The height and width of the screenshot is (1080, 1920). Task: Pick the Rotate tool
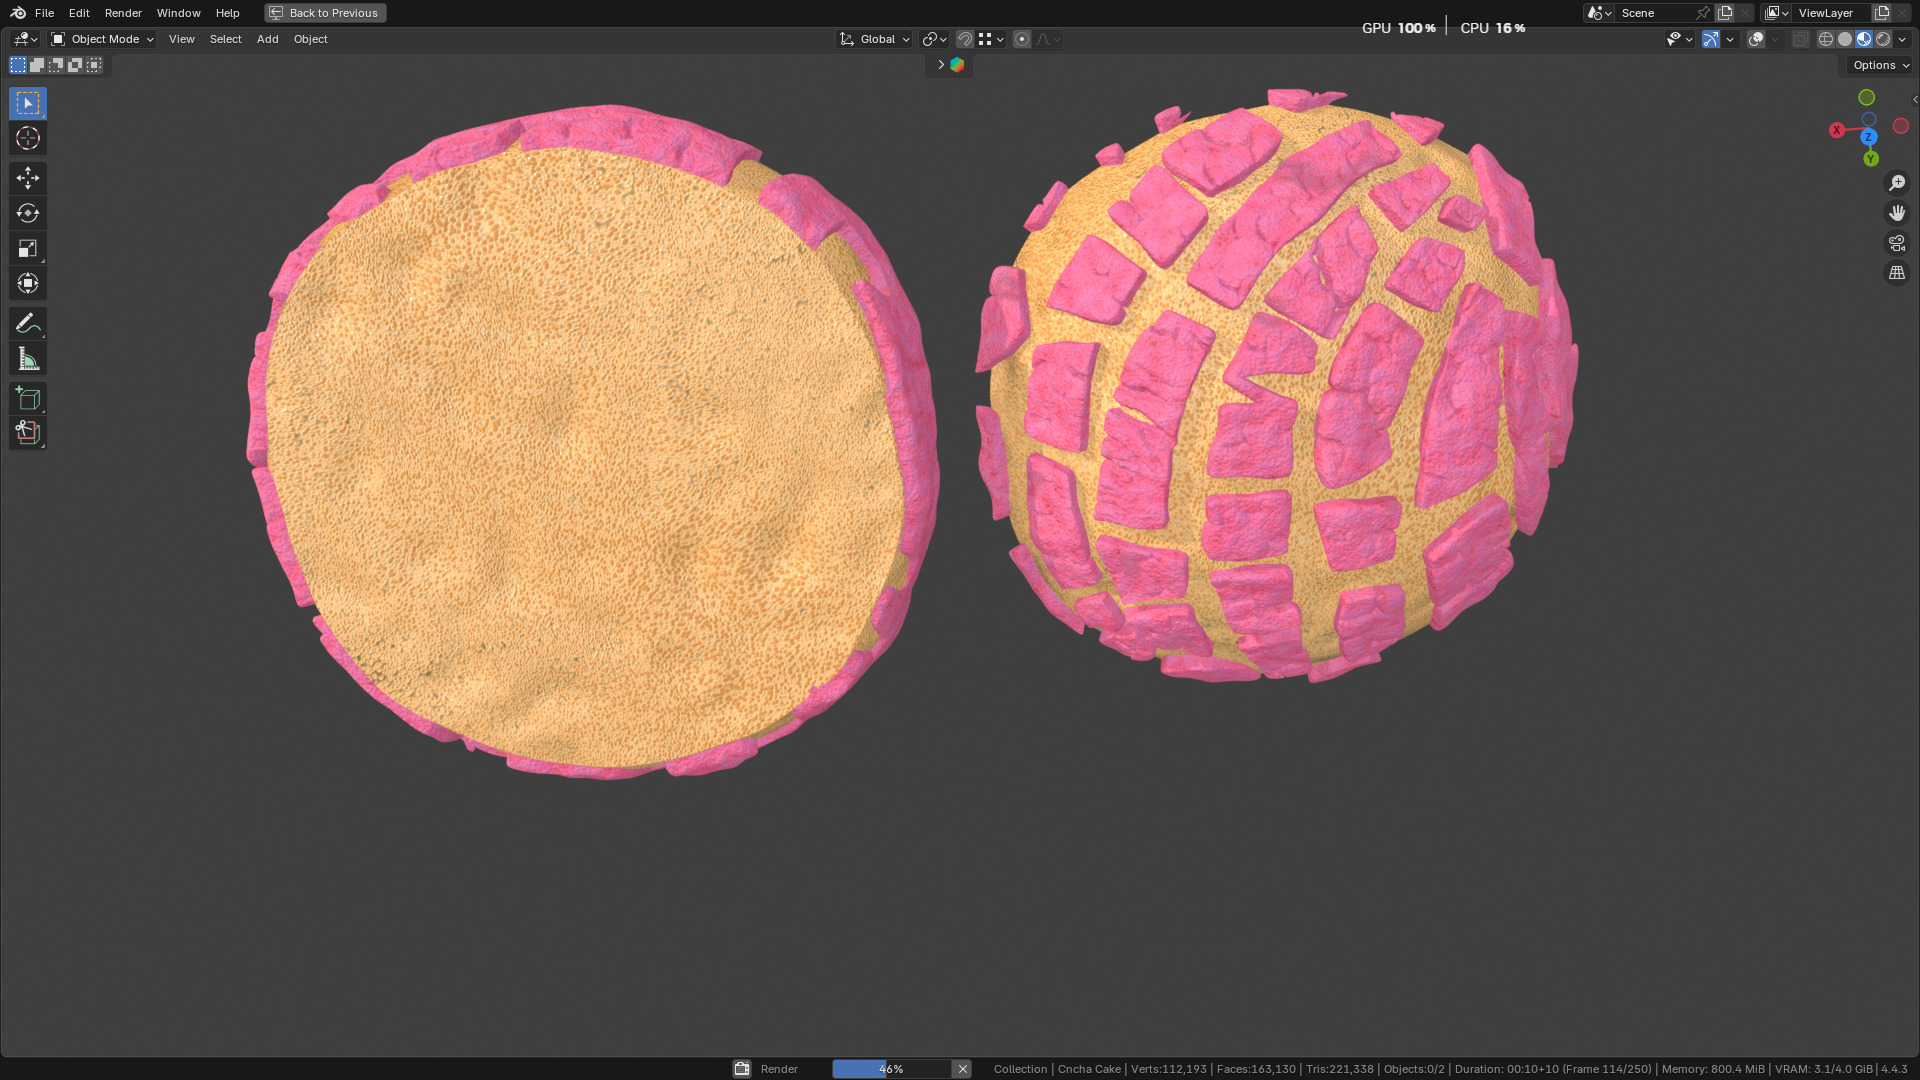click(28, 214)
